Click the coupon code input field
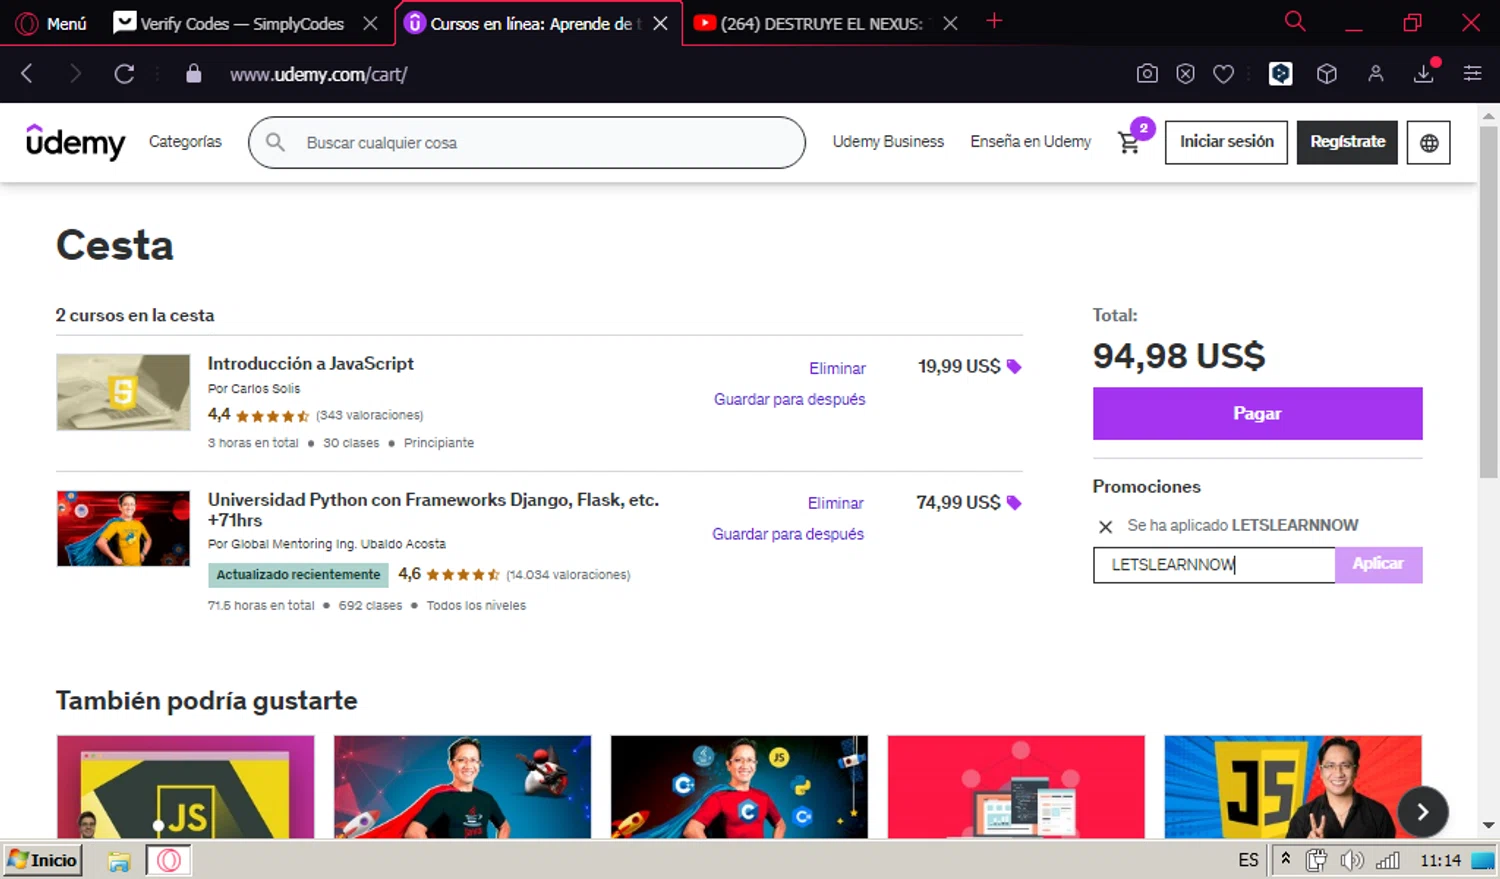 click(x=1213, y=565)
